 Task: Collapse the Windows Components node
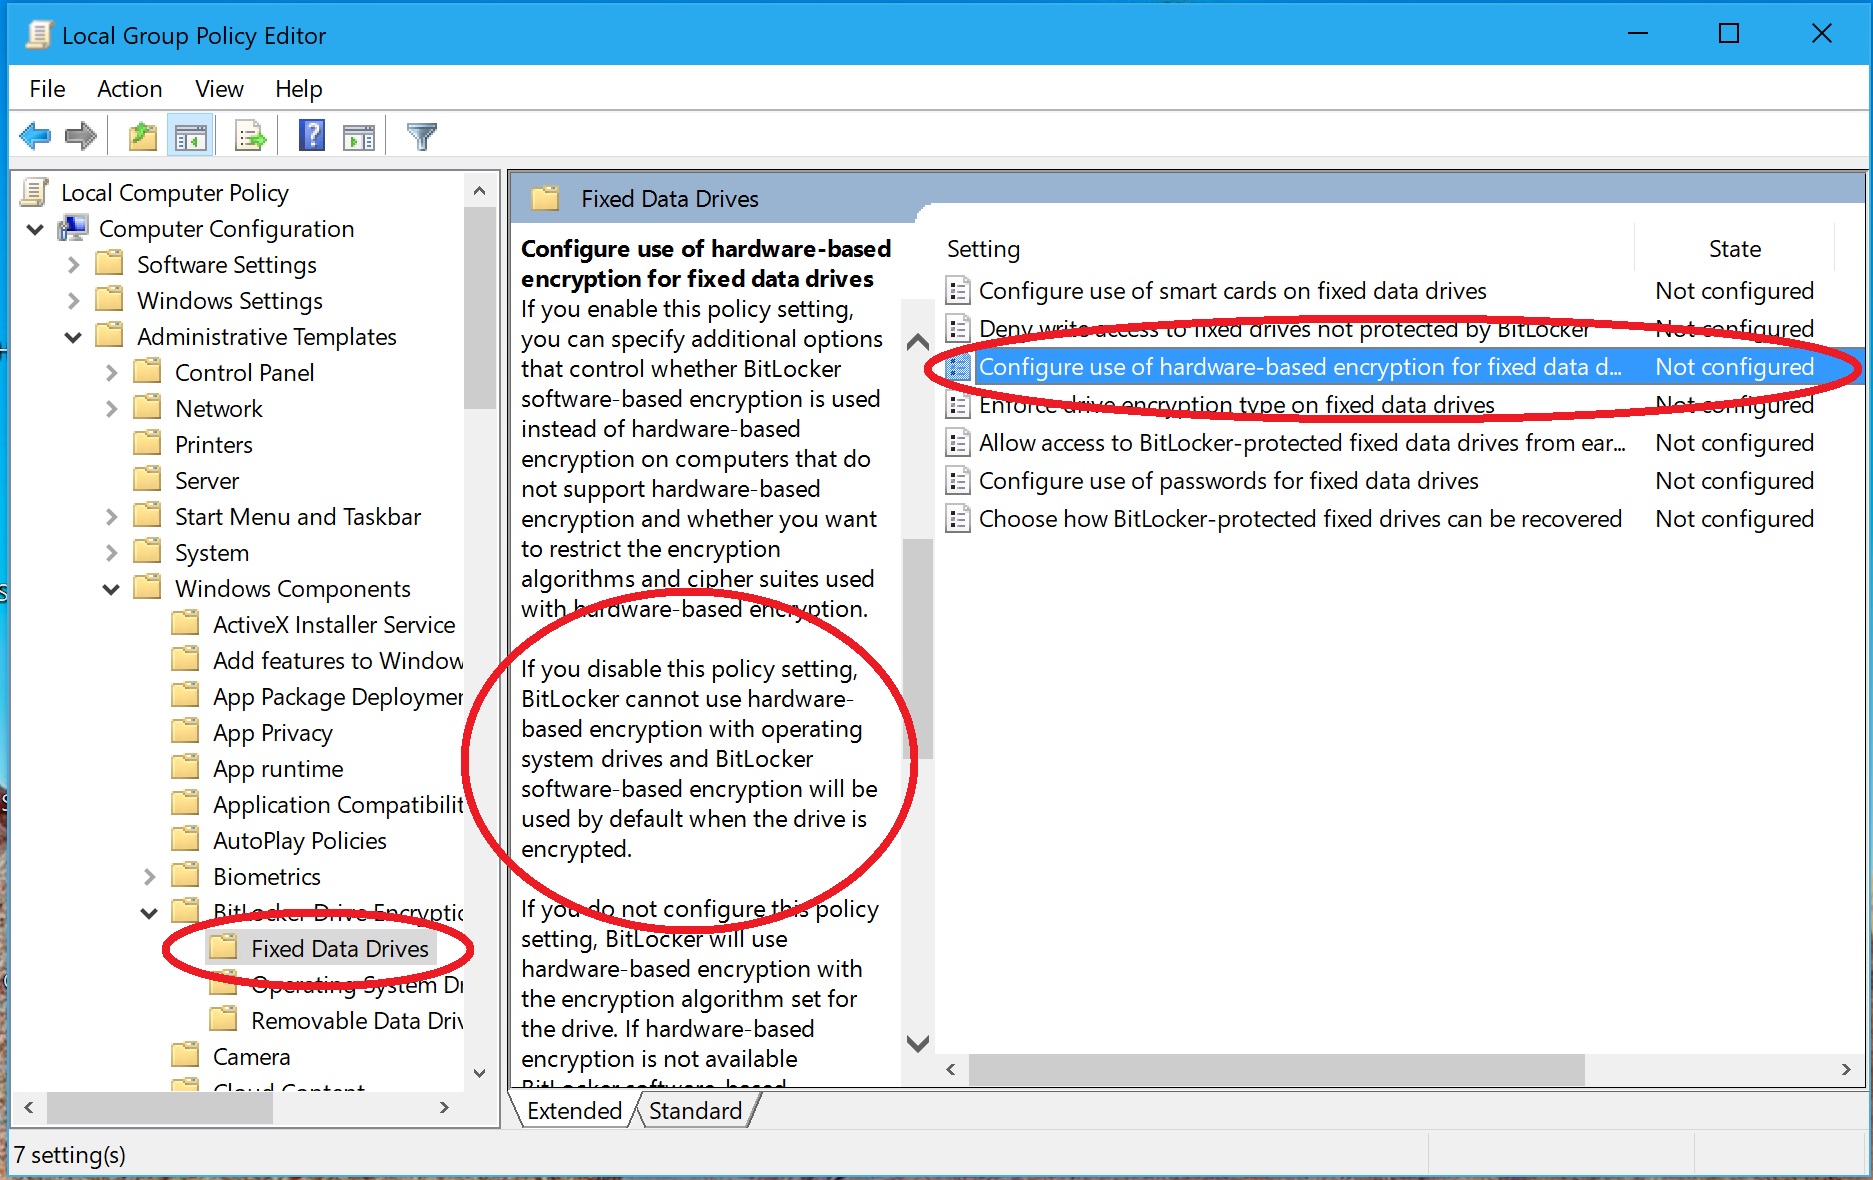(x=111, y=589)
